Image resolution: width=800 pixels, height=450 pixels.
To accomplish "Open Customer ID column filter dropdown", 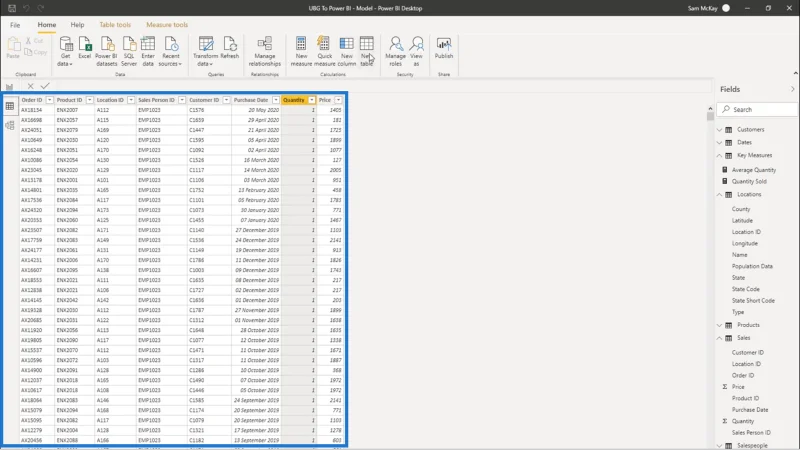I will (226, 100).
